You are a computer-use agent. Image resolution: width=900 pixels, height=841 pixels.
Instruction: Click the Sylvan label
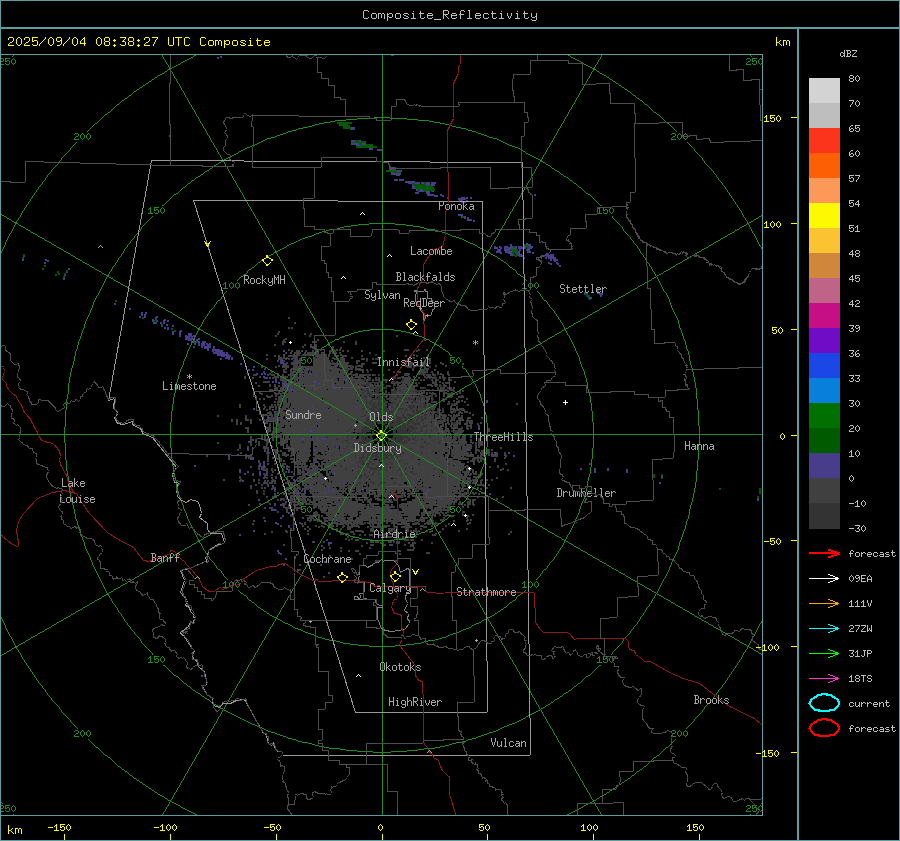382,295
